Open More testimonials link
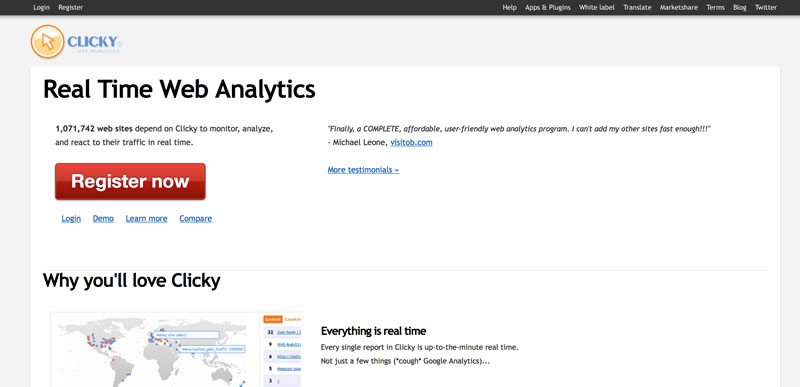Screen dimensions: 800x387 (x=363, y=170)
